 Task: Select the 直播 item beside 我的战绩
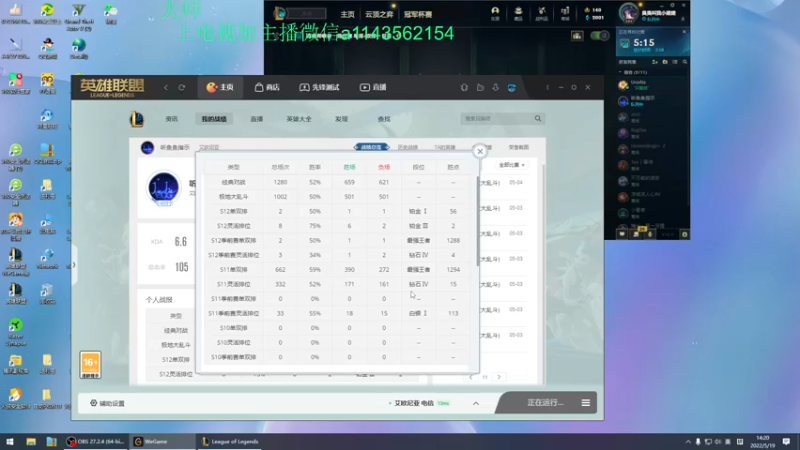pos(257,119)
